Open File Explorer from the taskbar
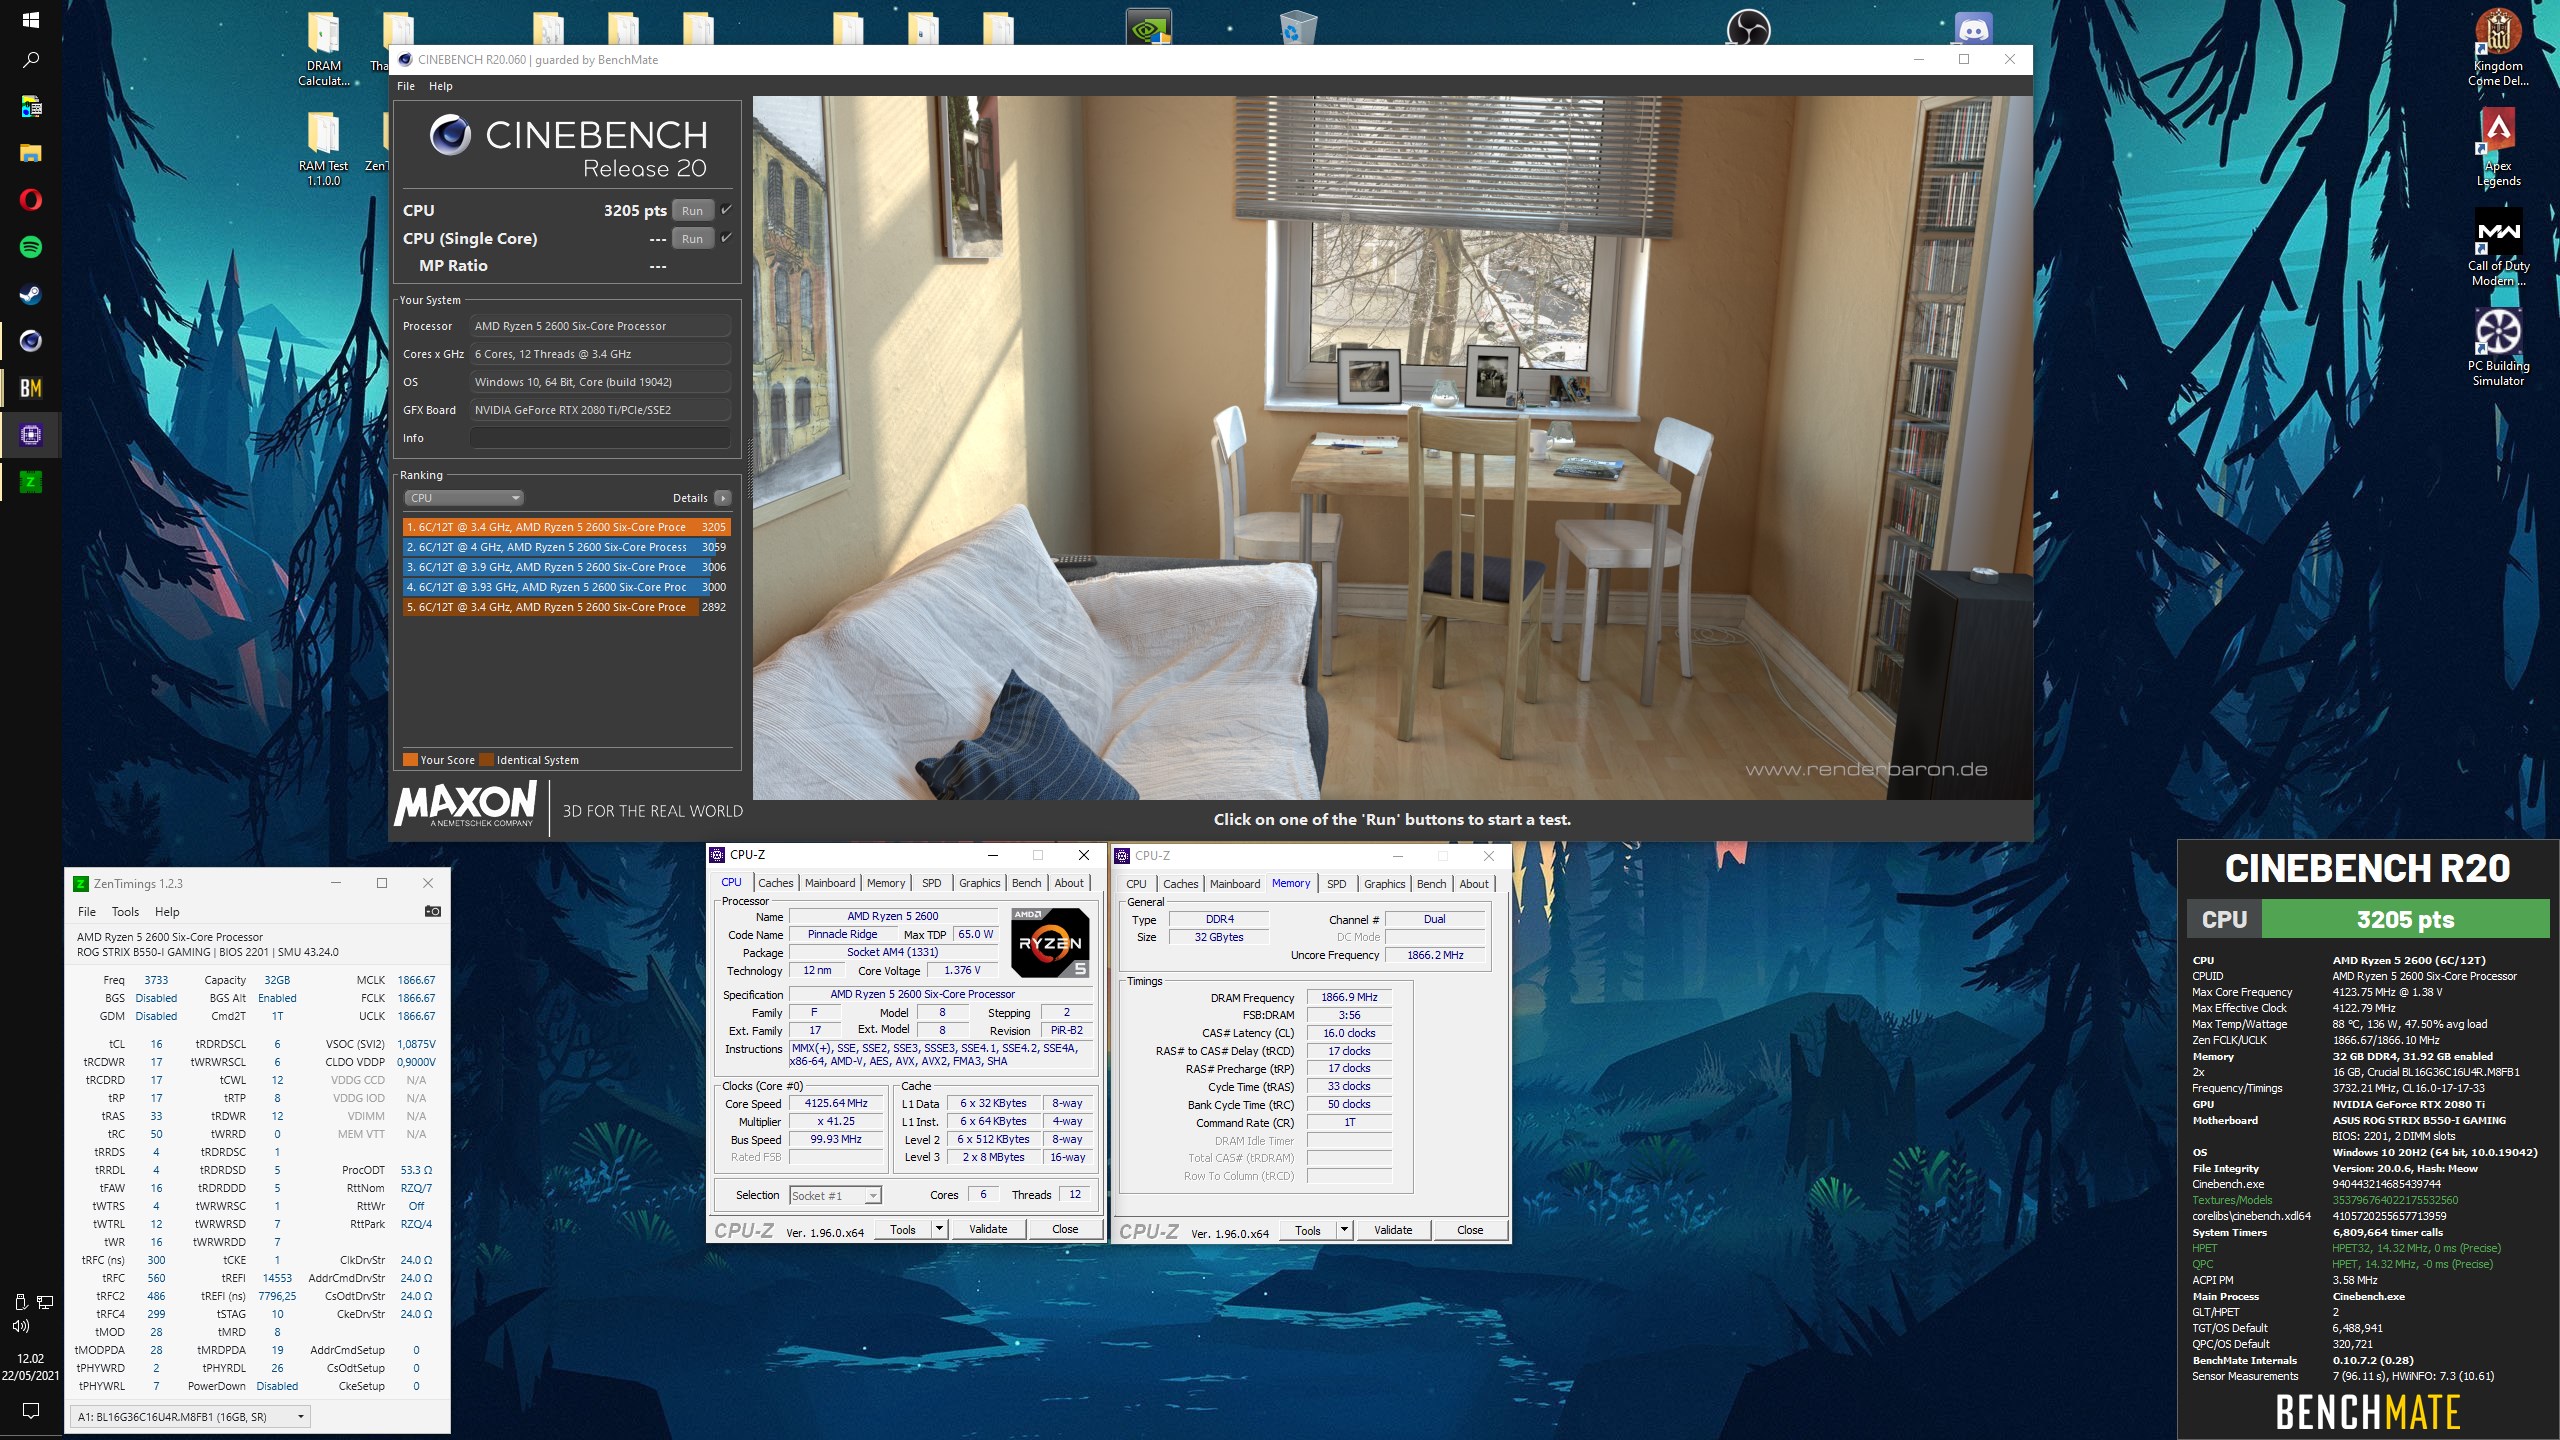This screenshot has height=1440, width=2560. pos(30,153)
